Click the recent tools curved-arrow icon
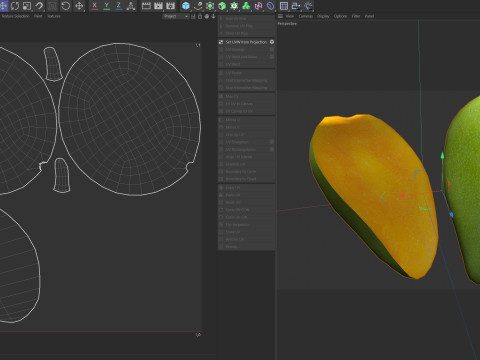Image resolution: width=480 pixels, height=360 pixels. pos(39,6)
